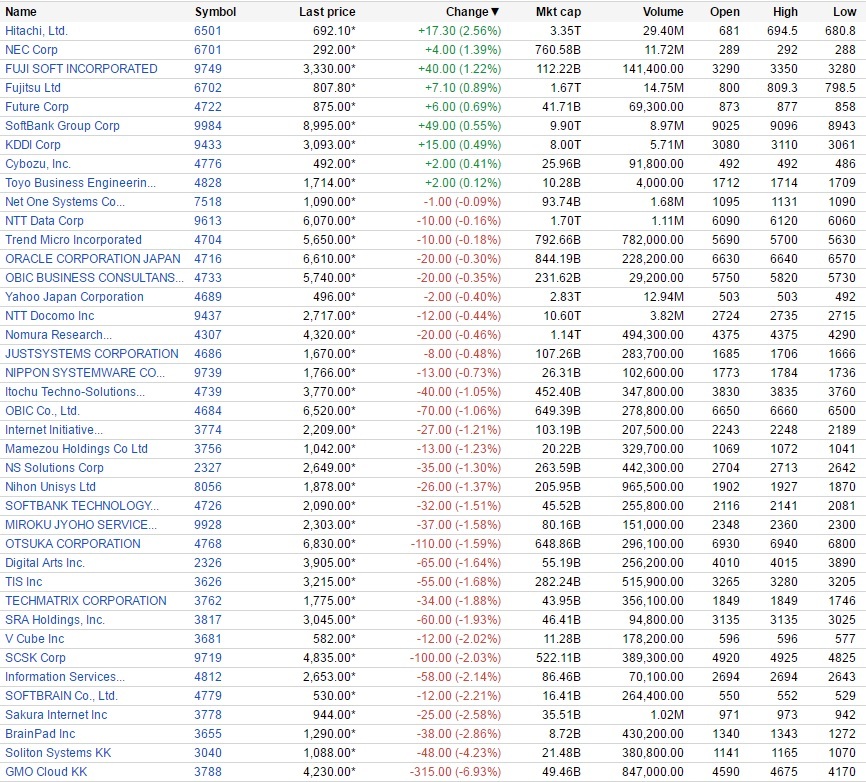Open V Cube Inc link
The image size is (866, 782).
35,639
